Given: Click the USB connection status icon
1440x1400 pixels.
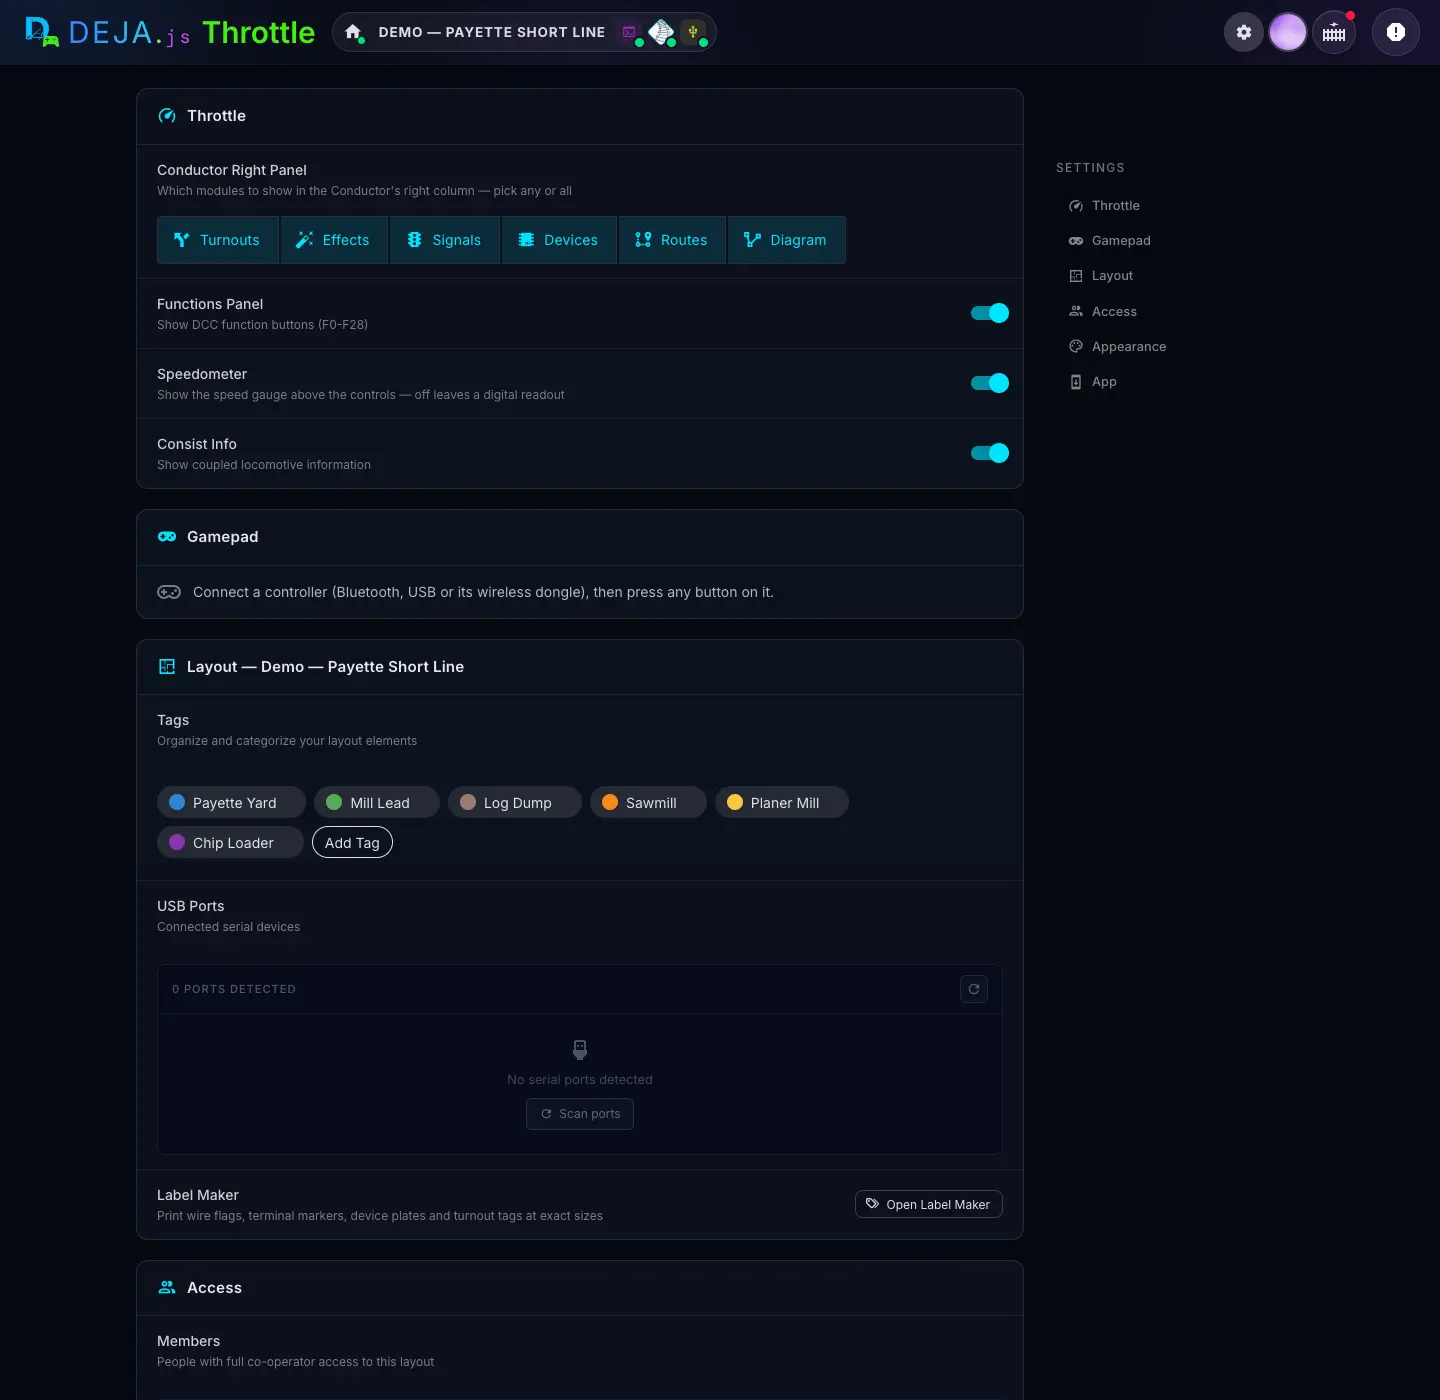Looking at the screenshot, I should 693,32.
